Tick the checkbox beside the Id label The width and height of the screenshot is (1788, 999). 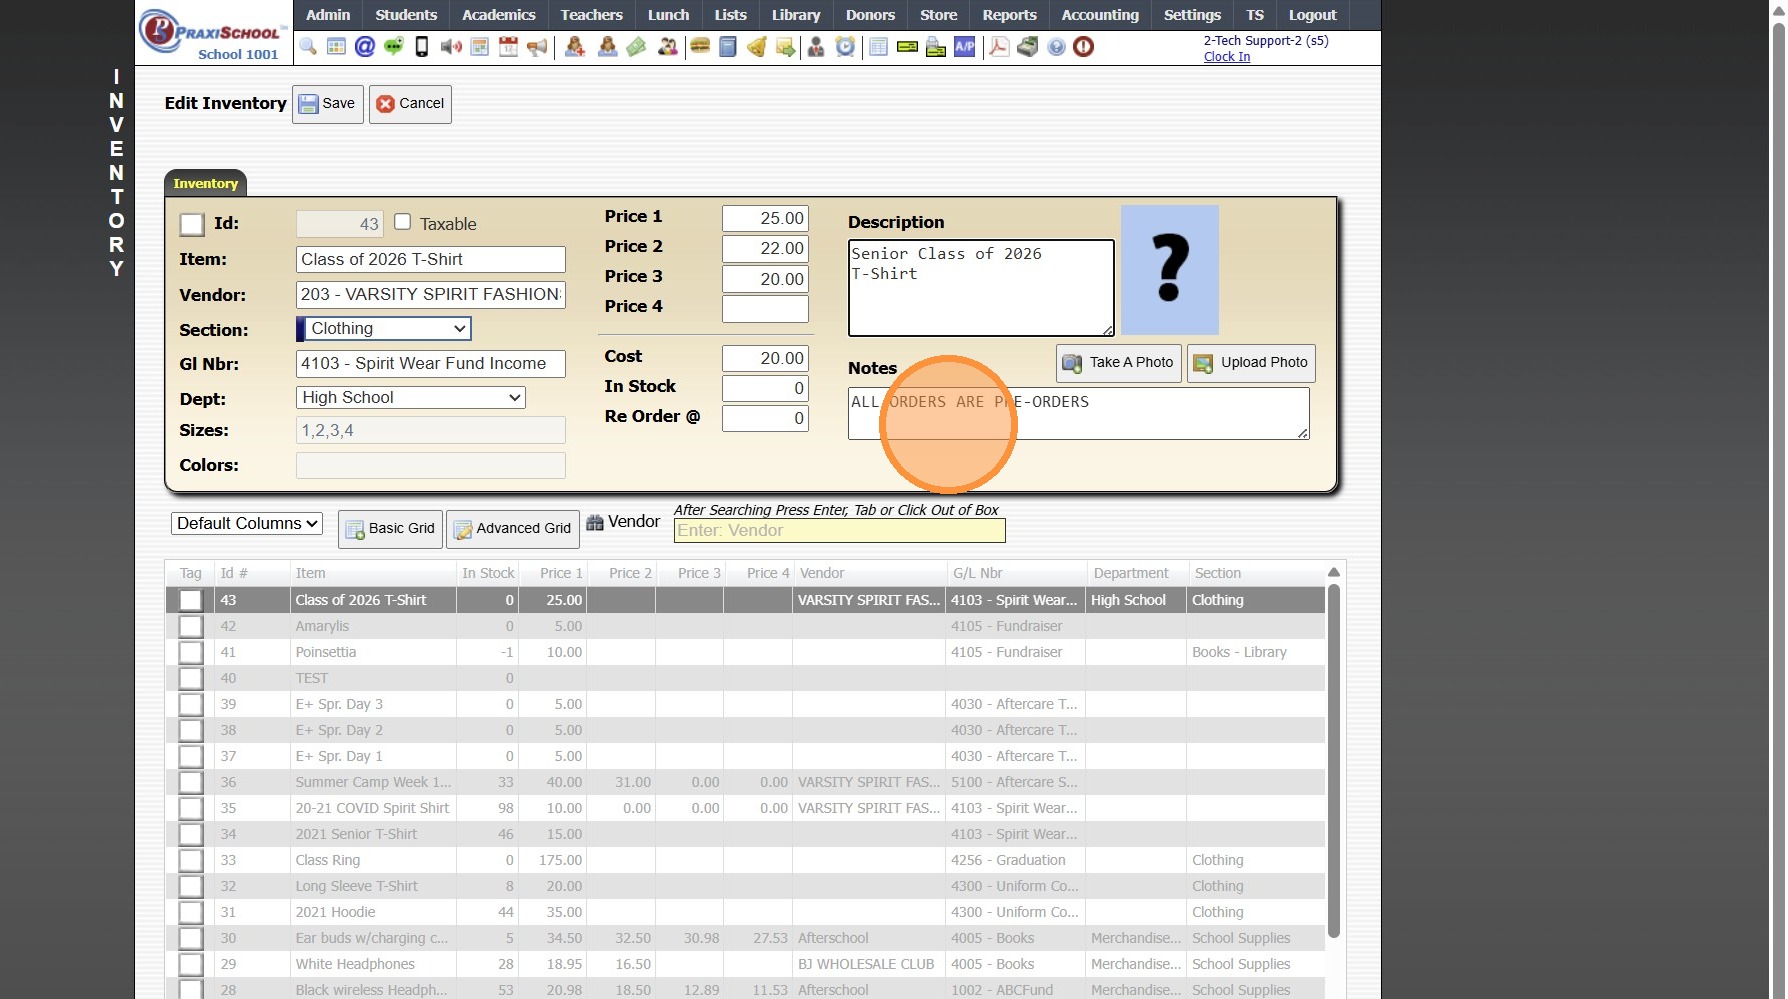[192, 225]
